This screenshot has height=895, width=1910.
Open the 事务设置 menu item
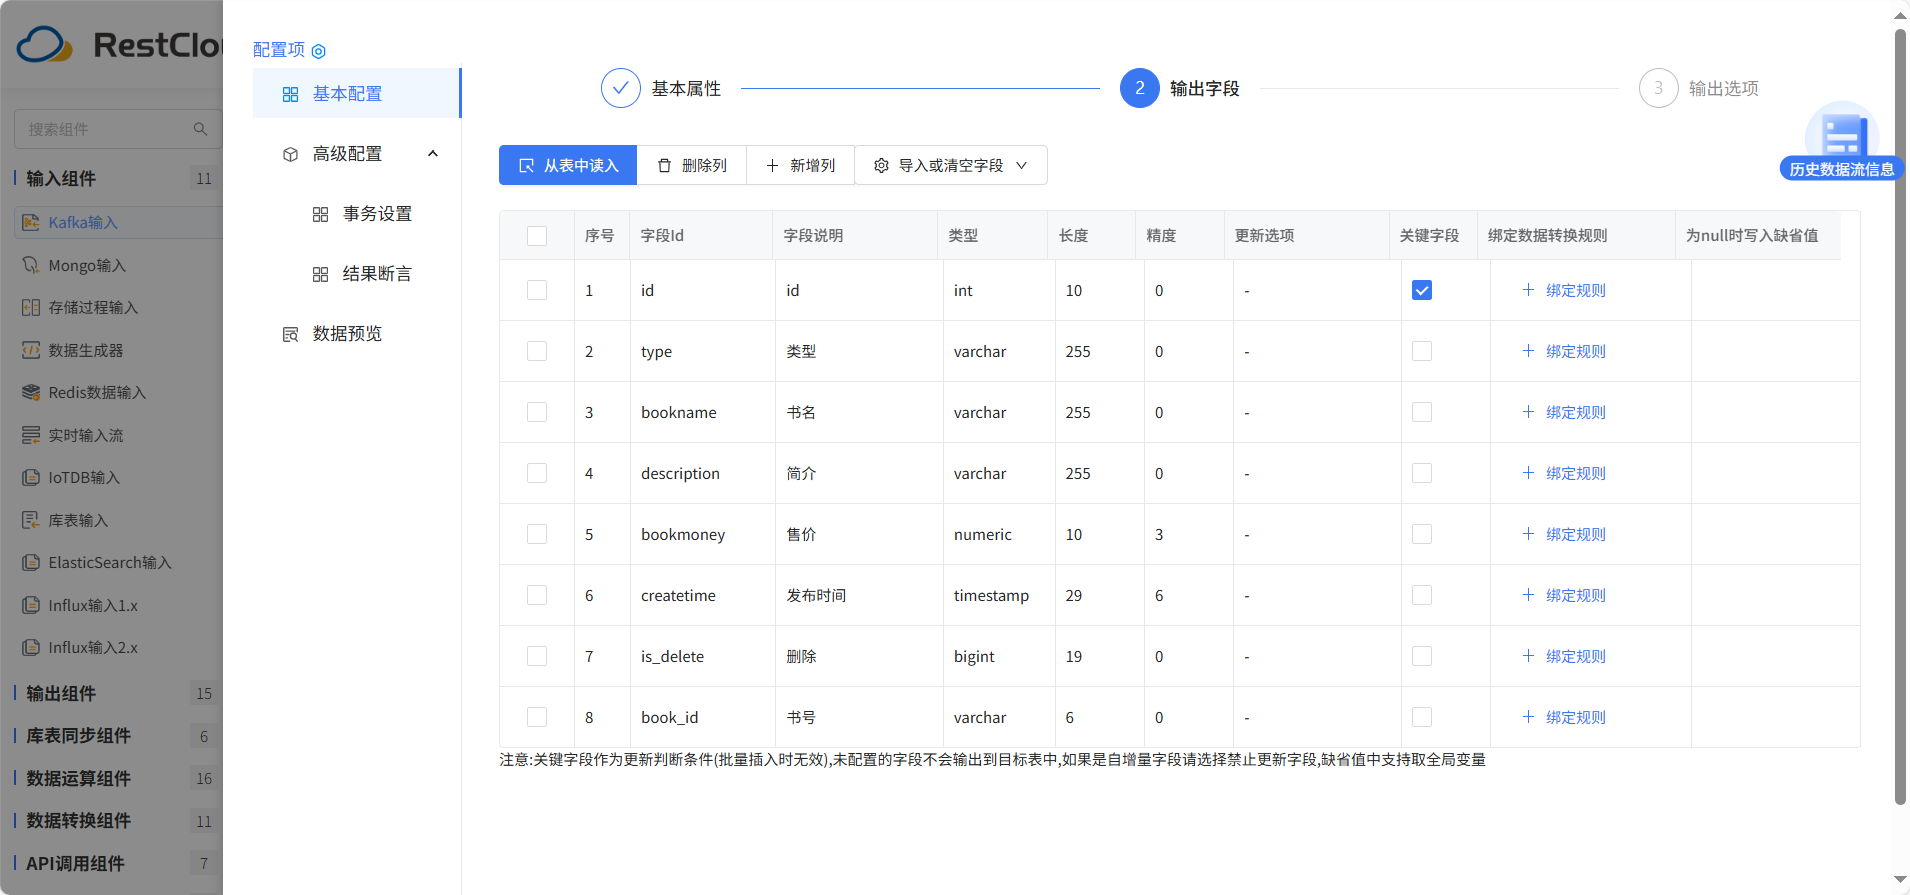(377, 214)
